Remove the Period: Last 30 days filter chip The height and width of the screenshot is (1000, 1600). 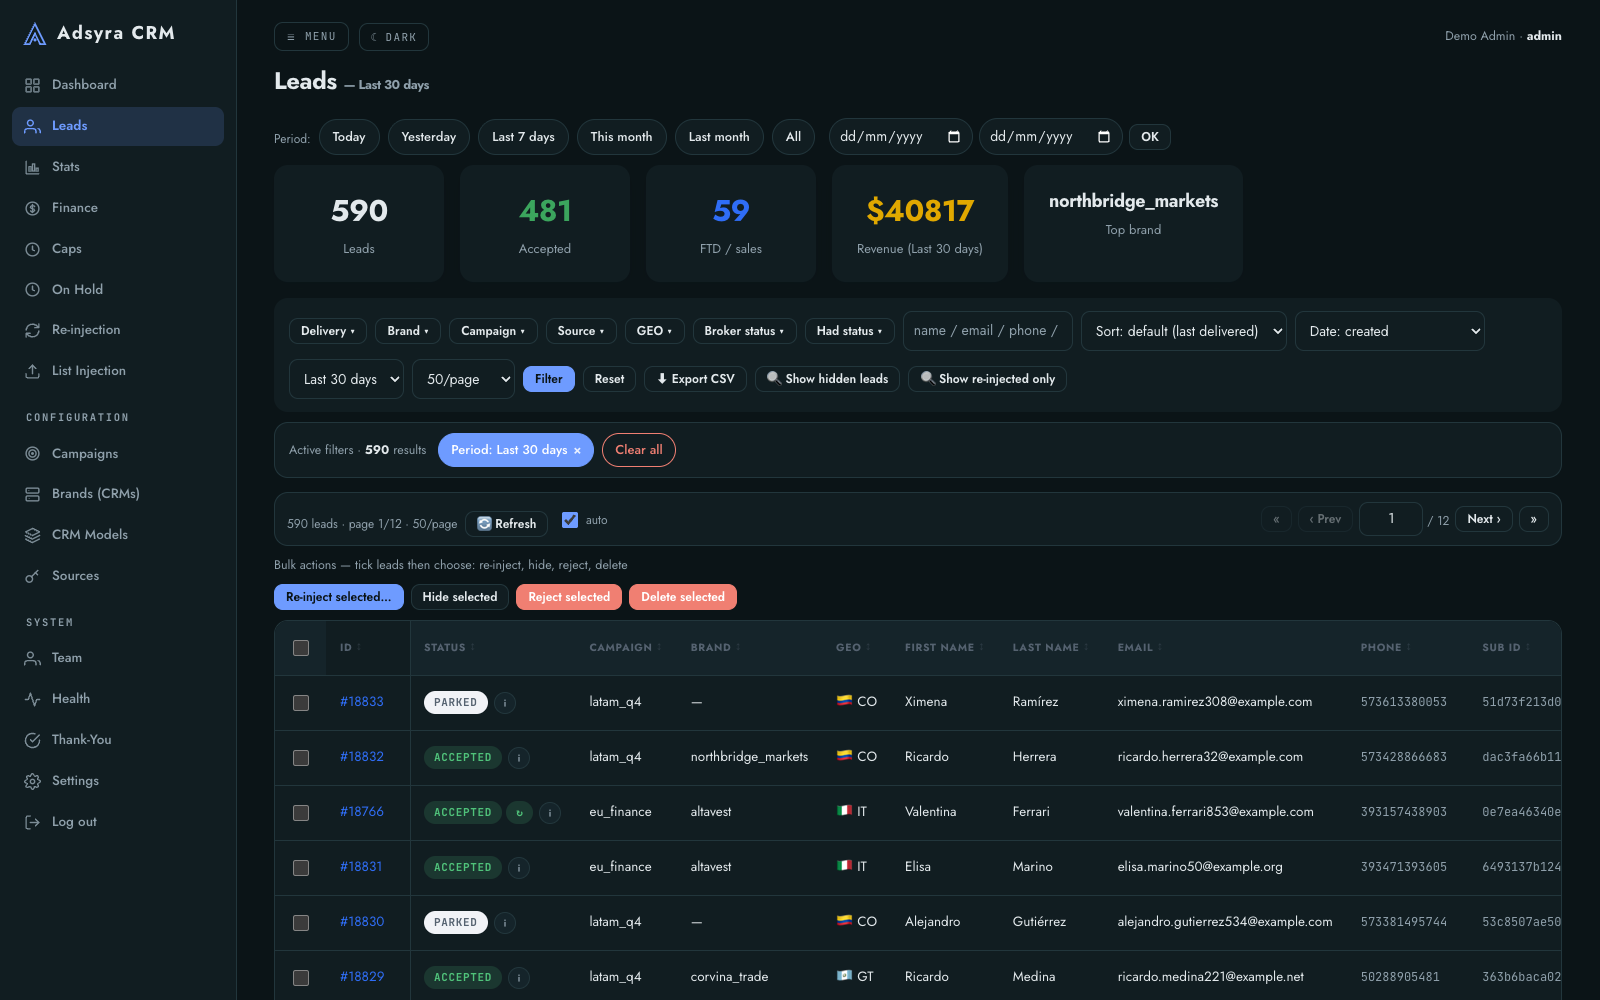(x=577, y=451)
